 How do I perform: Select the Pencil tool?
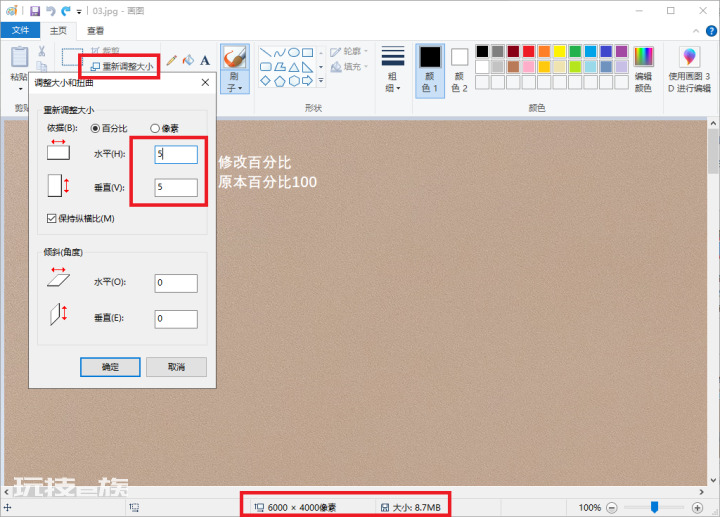point(172,60)
